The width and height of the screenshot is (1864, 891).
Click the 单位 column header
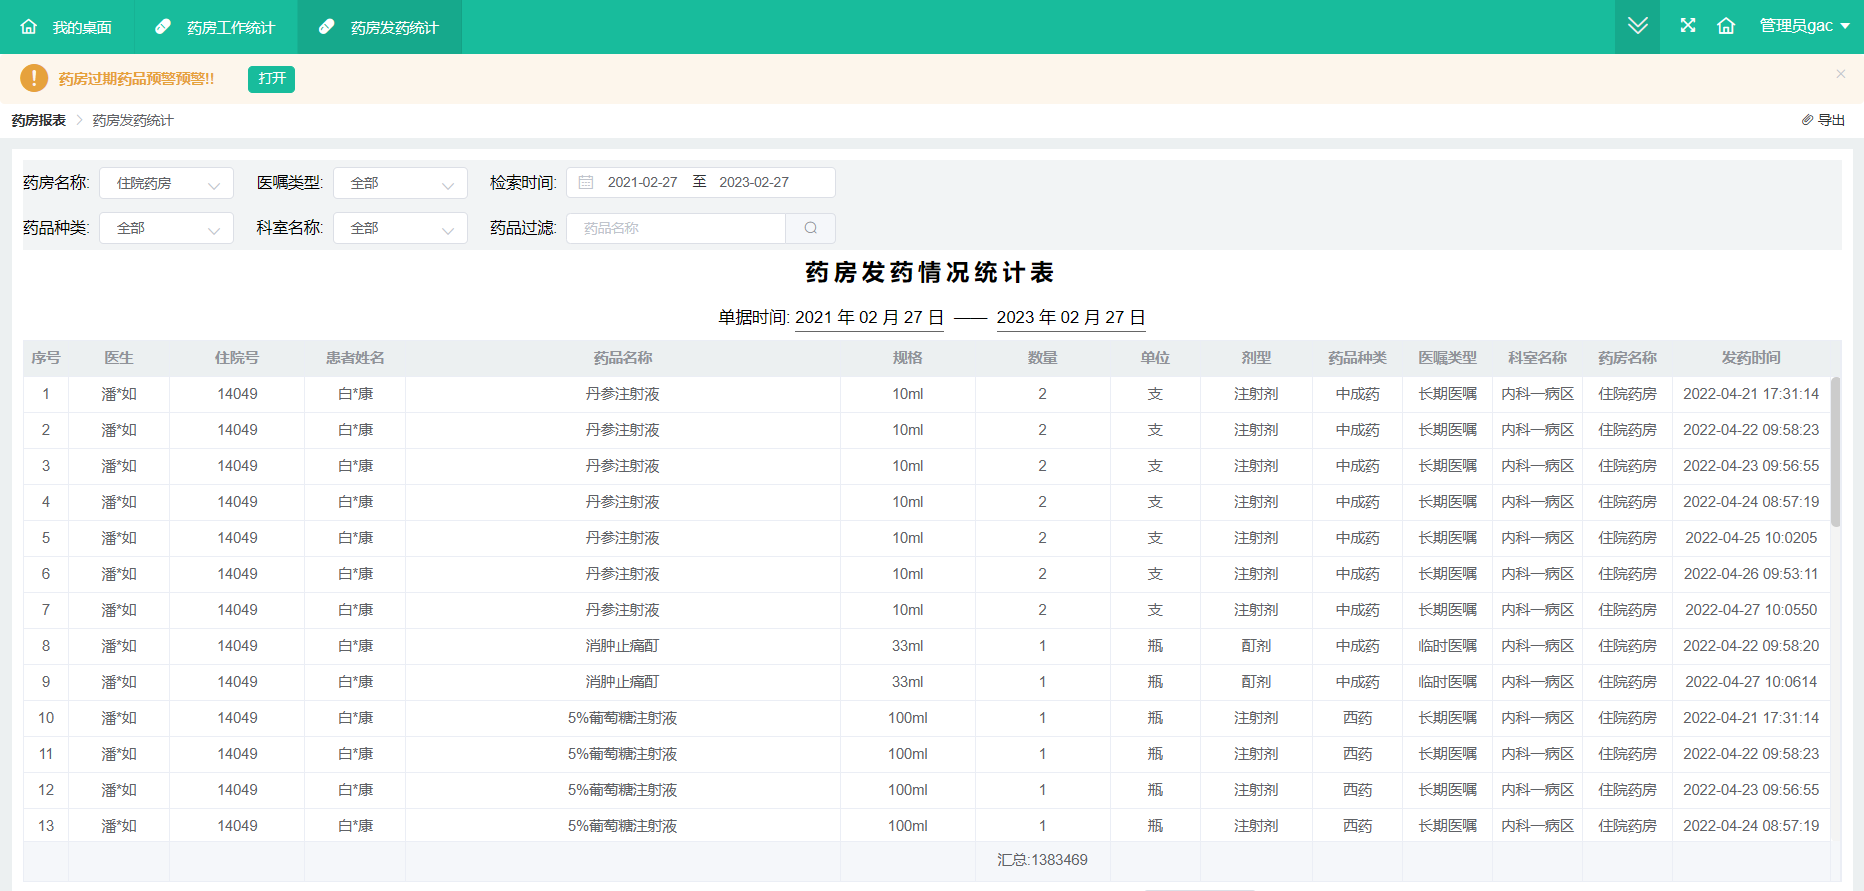coord(1155,358)
